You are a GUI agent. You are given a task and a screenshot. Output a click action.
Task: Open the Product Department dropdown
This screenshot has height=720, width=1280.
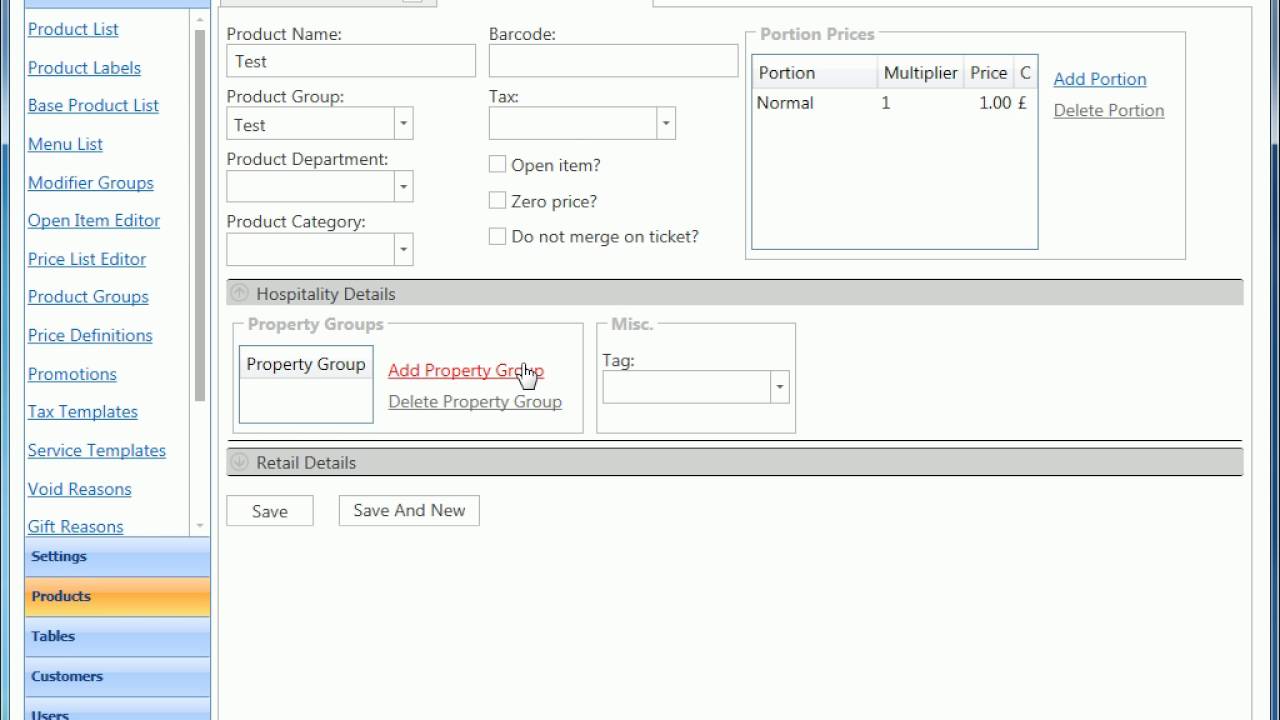click(x=403, y=186)
